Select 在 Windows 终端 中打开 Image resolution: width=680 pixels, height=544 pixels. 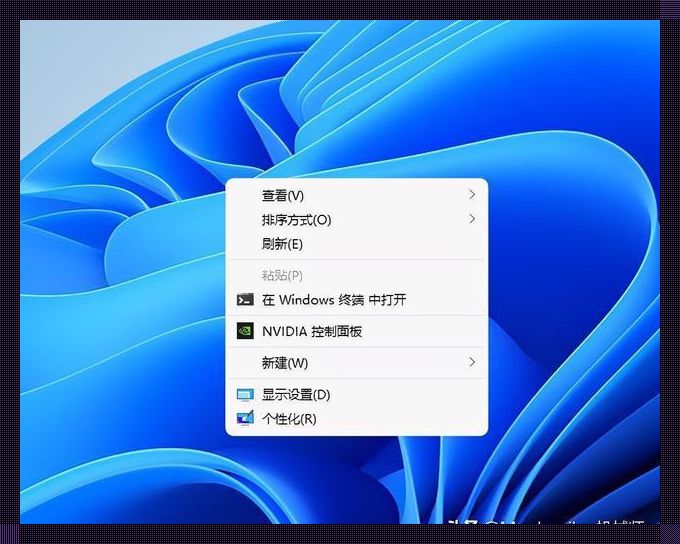click(356, 300)
